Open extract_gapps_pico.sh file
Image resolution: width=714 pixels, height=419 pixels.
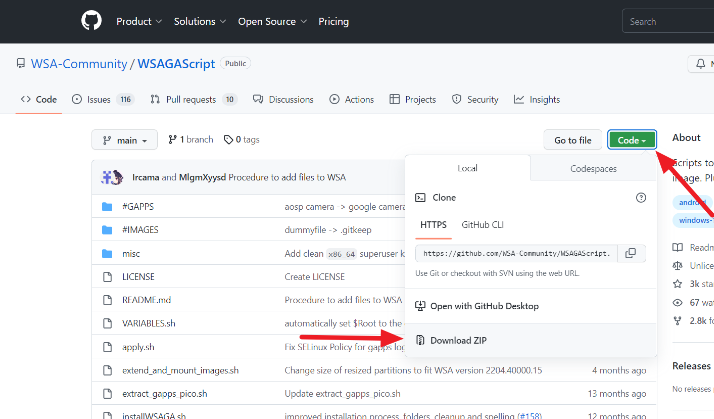(164, 393)
